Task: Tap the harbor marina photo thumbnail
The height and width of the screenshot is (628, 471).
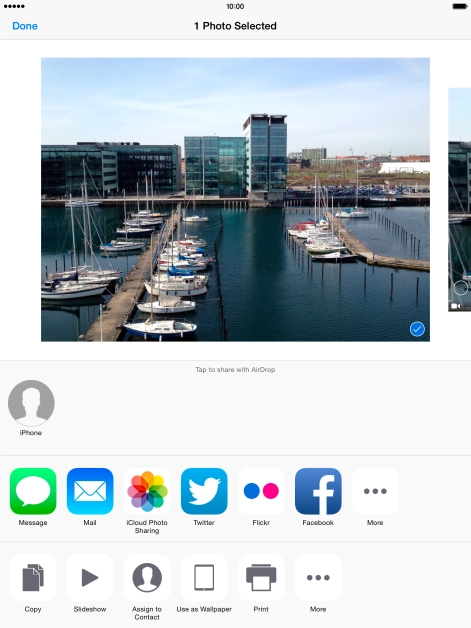Action: 236,199
